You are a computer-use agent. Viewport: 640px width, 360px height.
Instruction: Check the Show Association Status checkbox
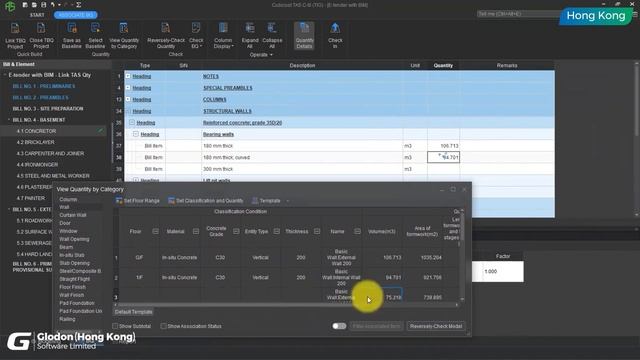pos(164,326)
